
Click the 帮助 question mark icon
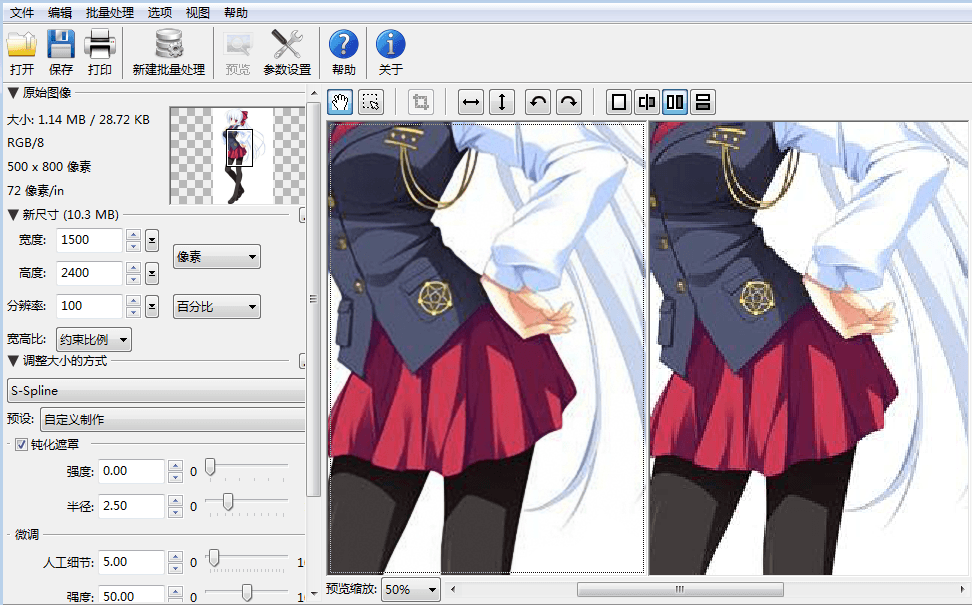point(343,45)
